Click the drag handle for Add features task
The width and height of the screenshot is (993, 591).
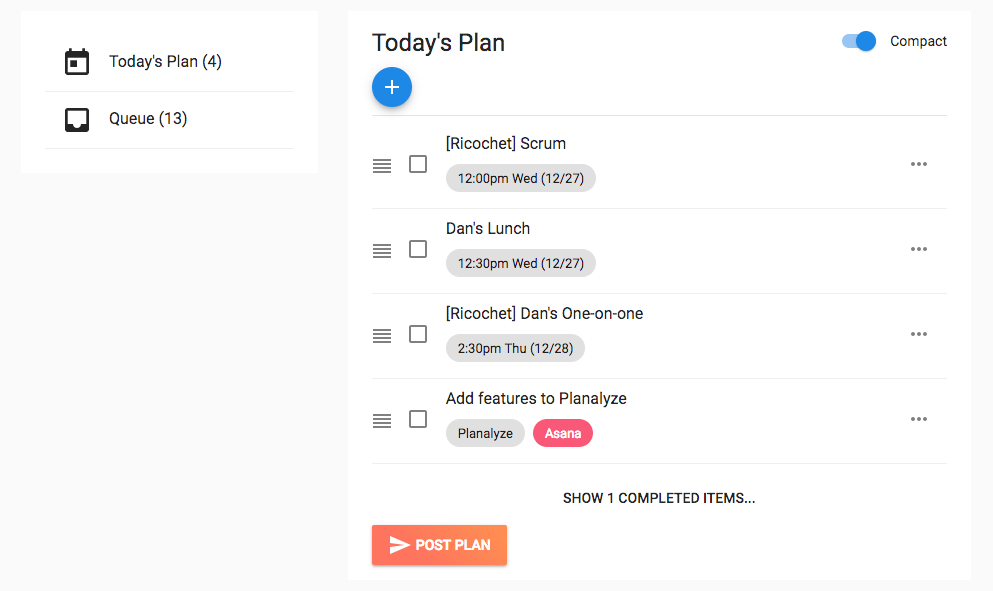pos(382,420)
